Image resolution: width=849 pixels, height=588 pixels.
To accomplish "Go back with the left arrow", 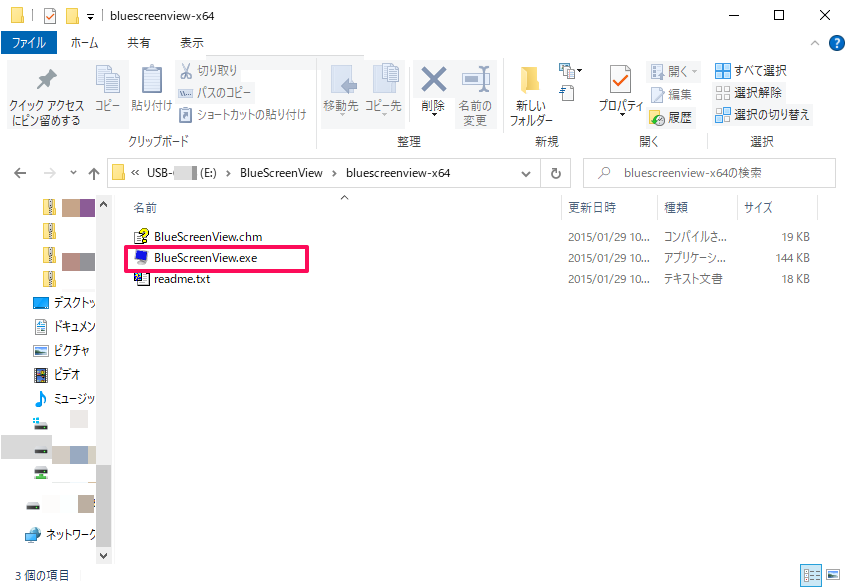I will tap(20, 173).
